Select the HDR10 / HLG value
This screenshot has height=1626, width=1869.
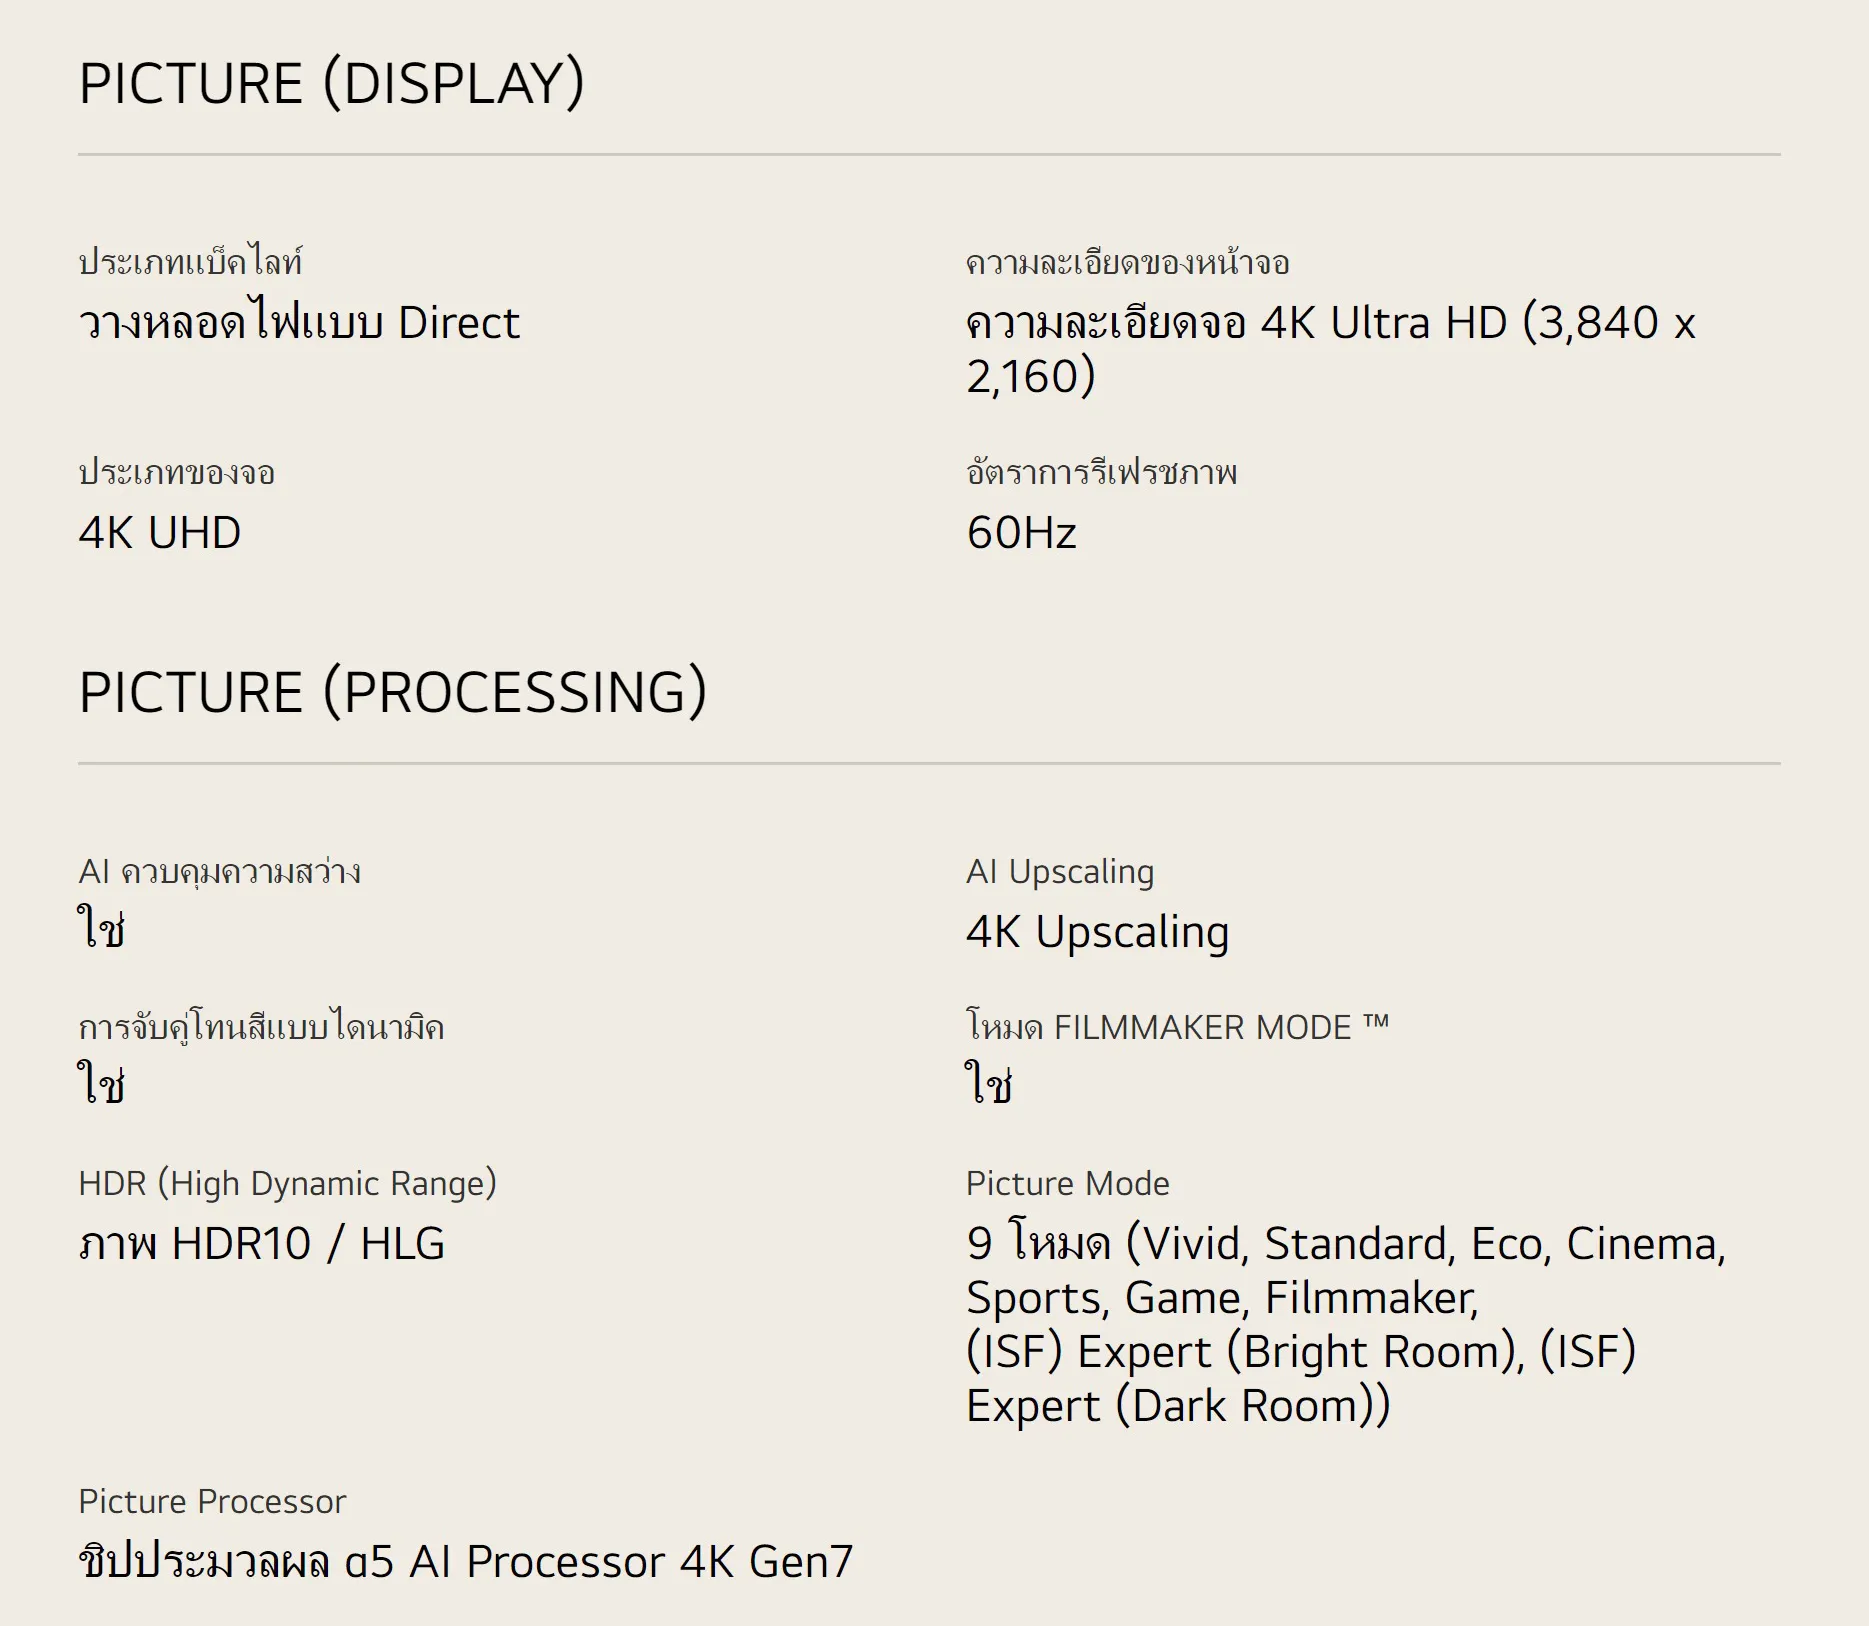[261, 1244]
